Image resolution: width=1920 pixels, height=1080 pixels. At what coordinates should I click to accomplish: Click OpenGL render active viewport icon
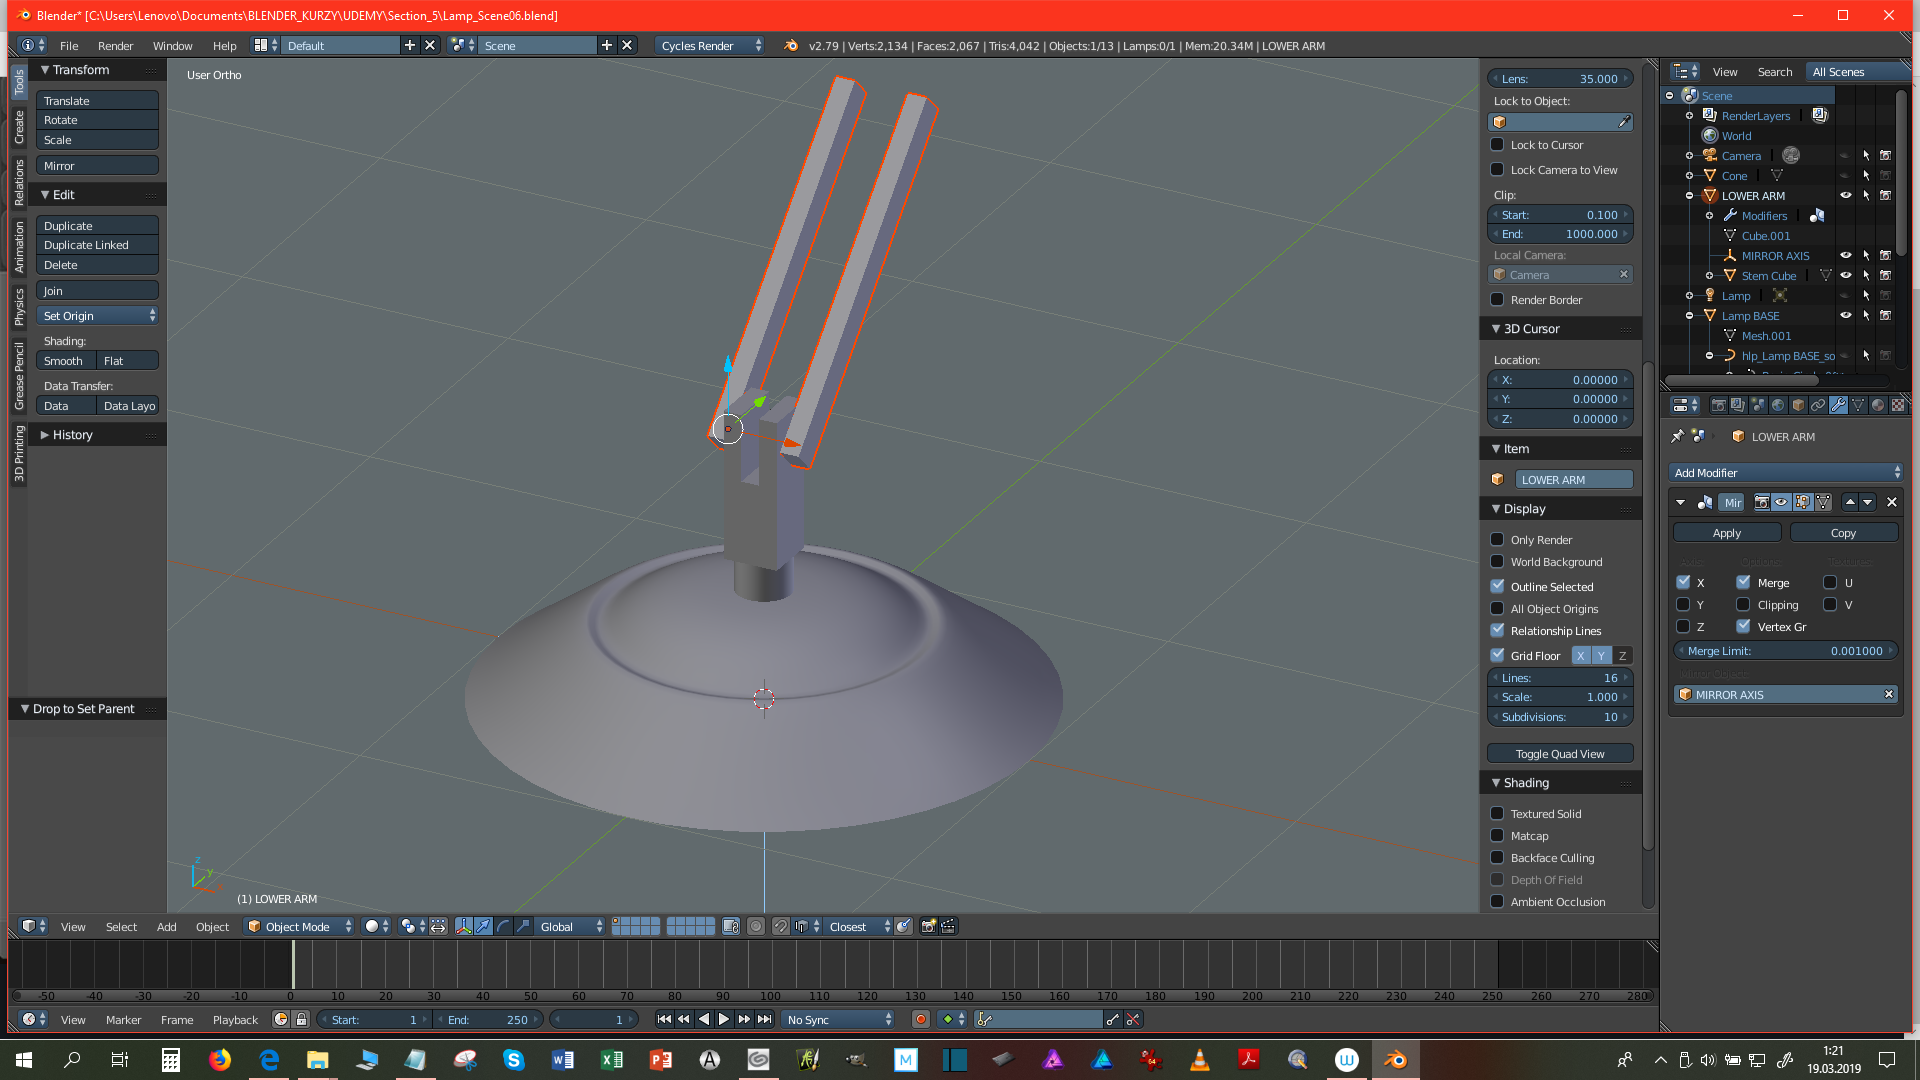point(928,926)
